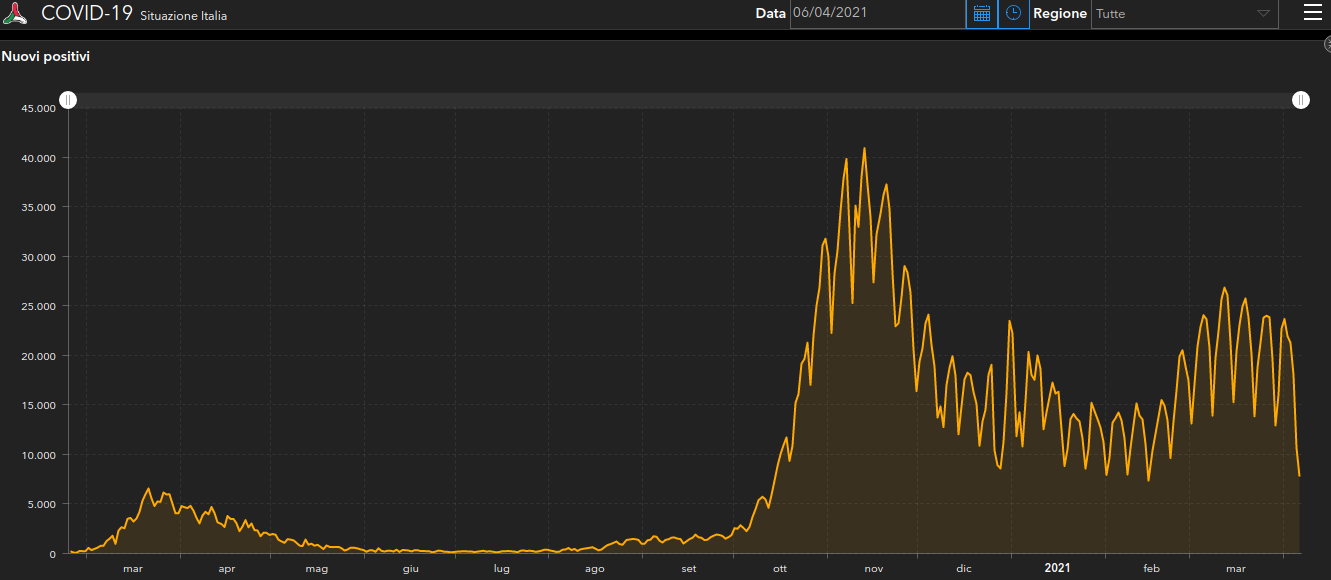
Task: Click the 'Regione' label
Action: (1059, 14)
